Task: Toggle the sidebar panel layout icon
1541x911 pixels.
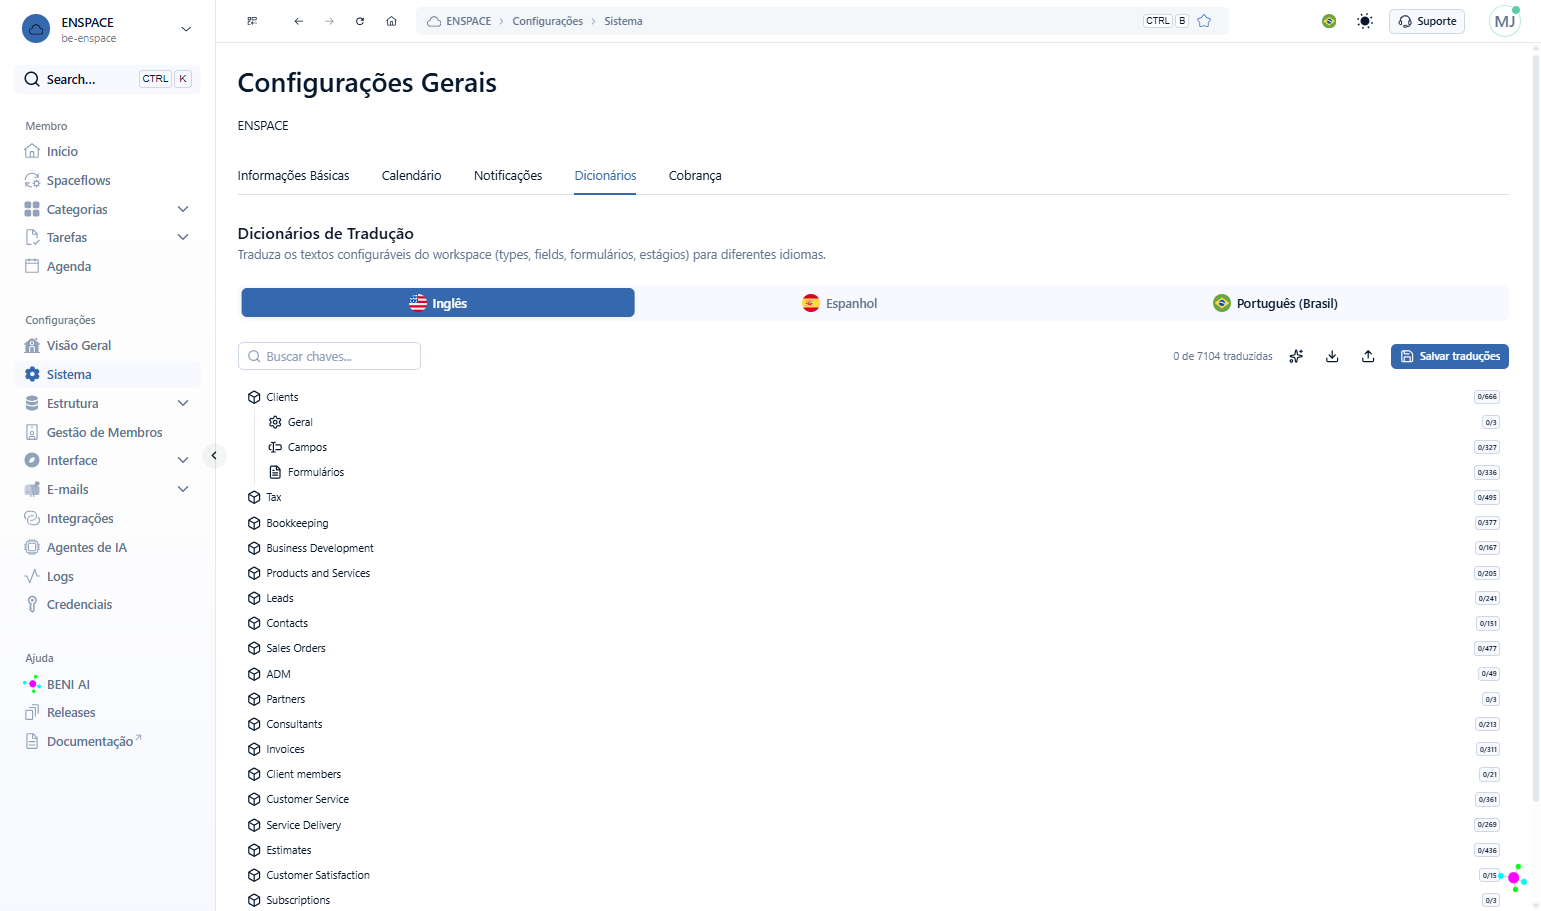Action: pyautogui.click(x=252, y=21)
